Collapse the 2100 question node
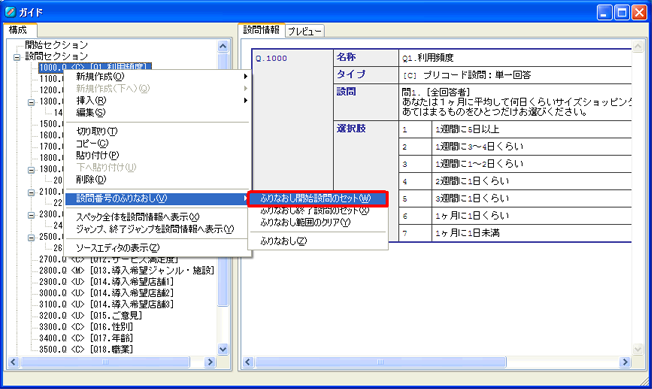652x389 pixels. tap(31, 192)
